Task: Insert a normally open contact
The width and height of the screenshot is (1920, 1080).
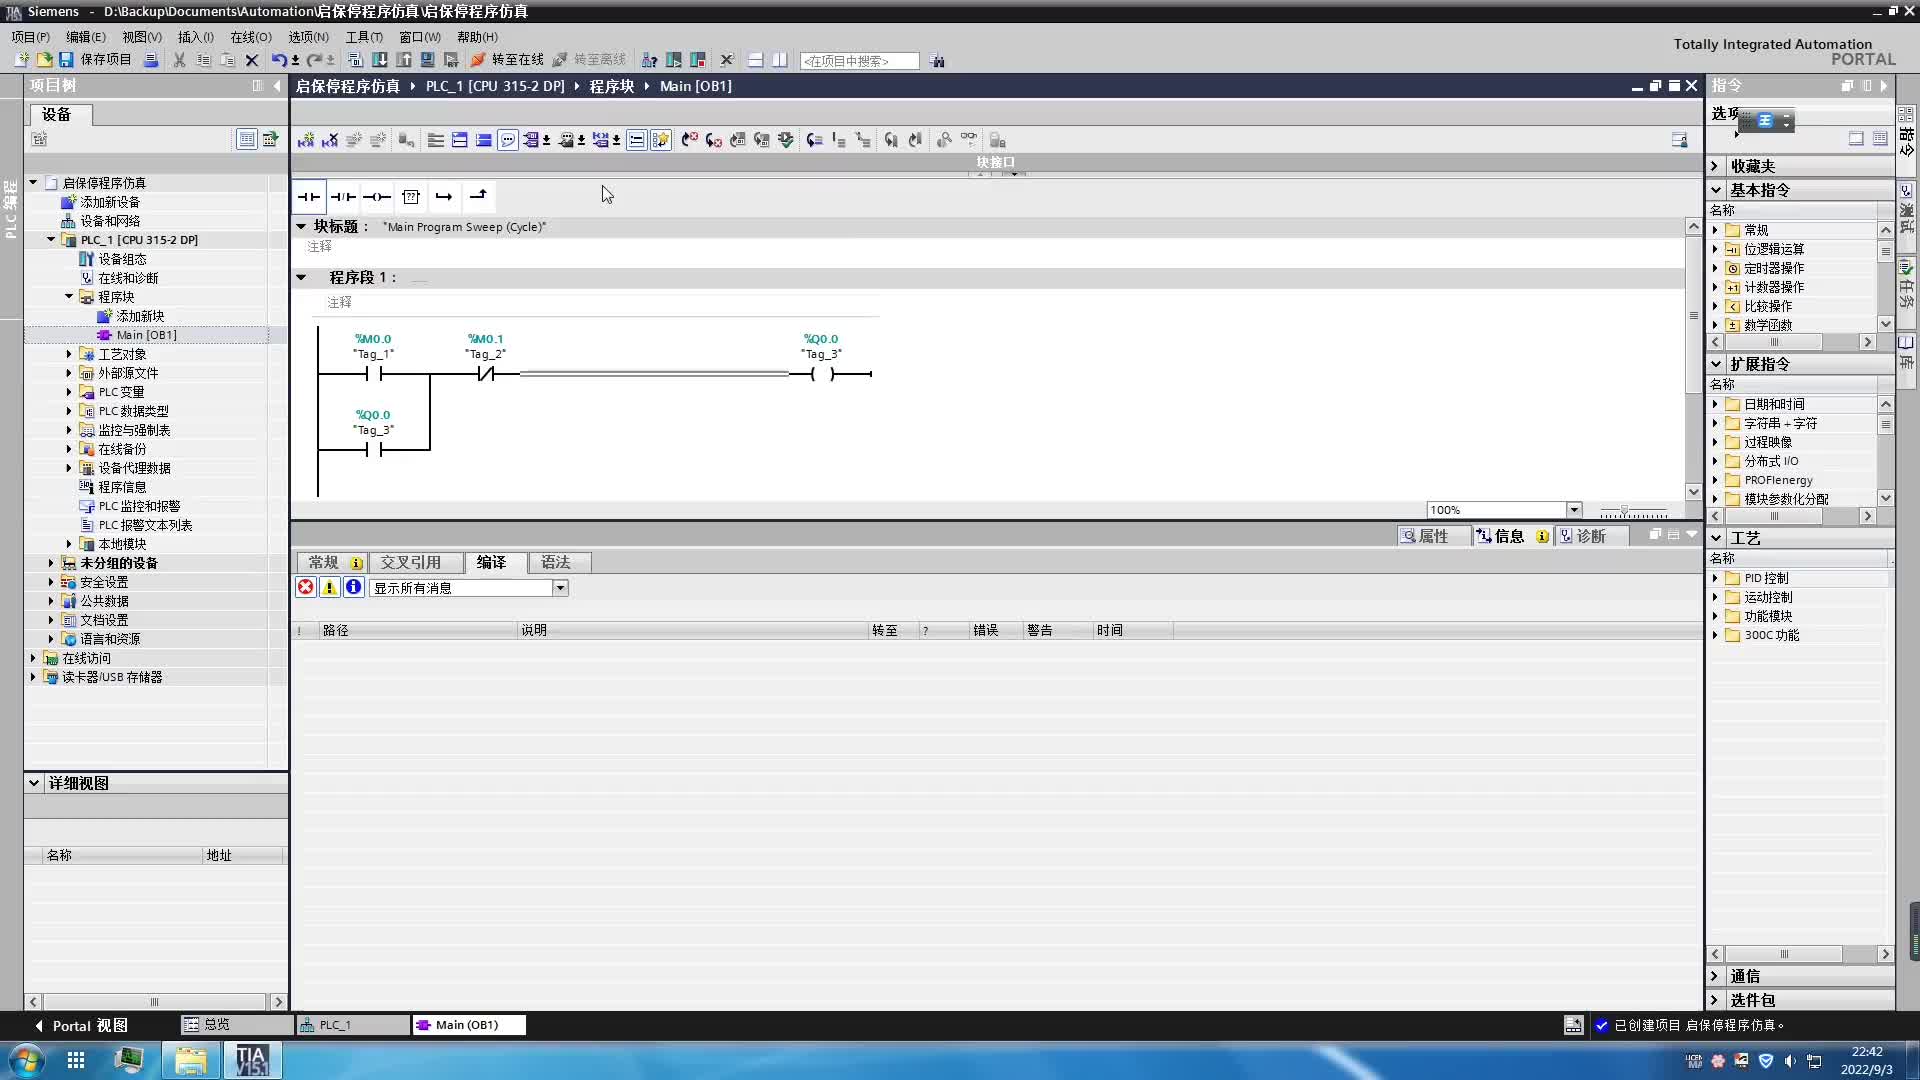Action: 309,196
